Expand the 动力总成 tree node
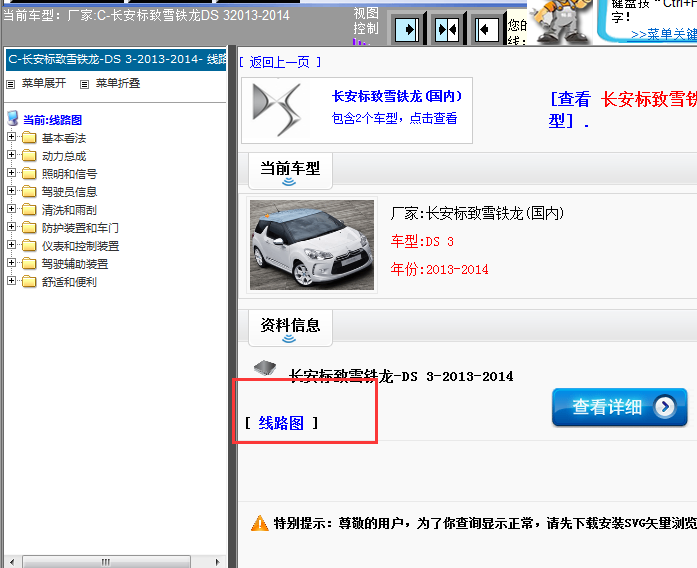The height and width of the screenshot is (568, 697). click(12, 155)
